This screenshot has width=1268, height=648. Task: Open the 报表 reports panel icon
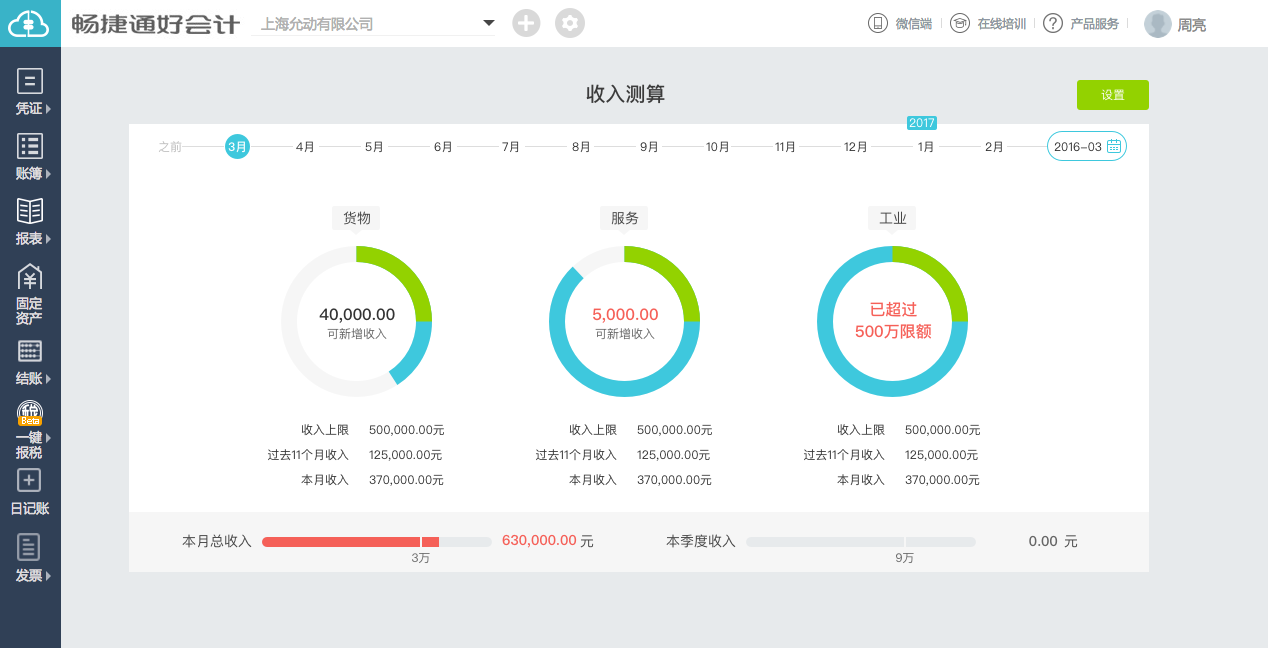tap(30, 222)
